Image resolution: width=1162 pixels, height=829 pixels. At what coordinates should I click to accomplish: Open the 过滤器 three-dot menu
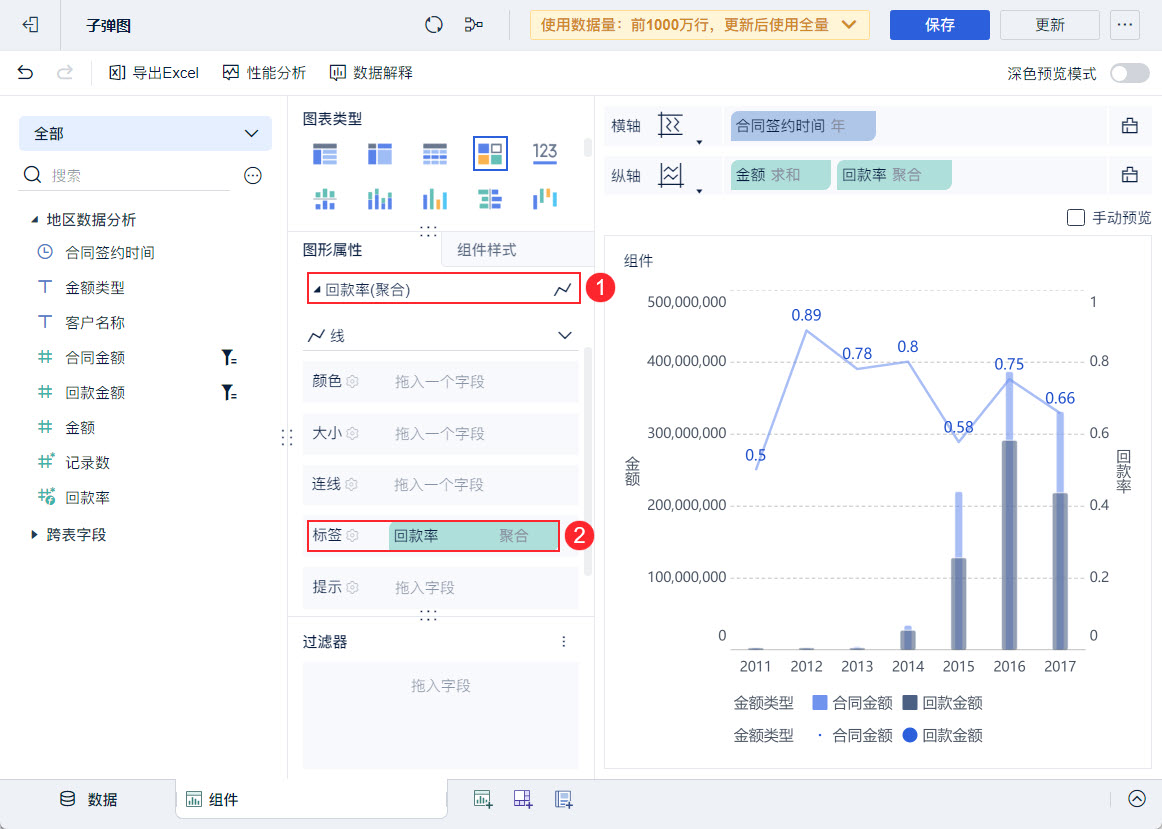564,642
